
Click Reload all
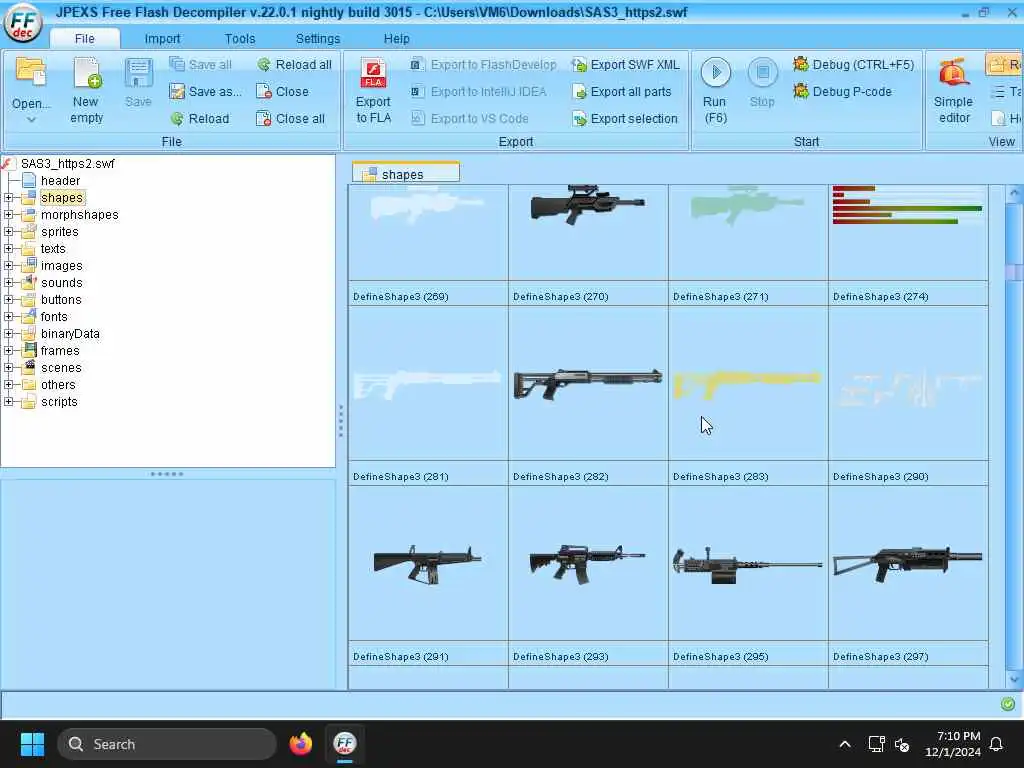(x=295, y=64)
